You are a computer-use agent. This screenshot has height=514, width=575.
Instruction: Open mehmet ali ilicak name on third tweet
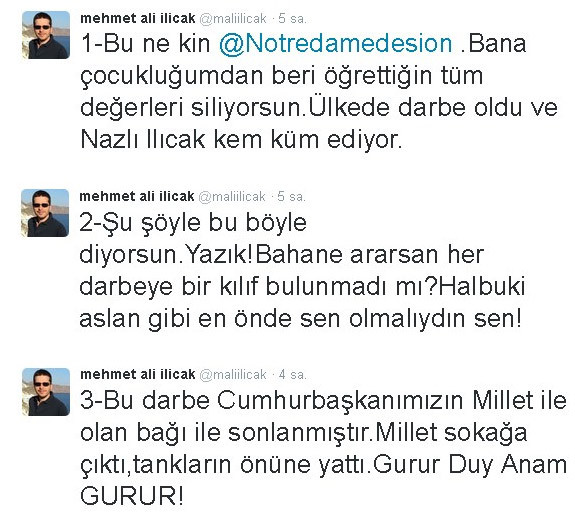[x=138, y=375]
